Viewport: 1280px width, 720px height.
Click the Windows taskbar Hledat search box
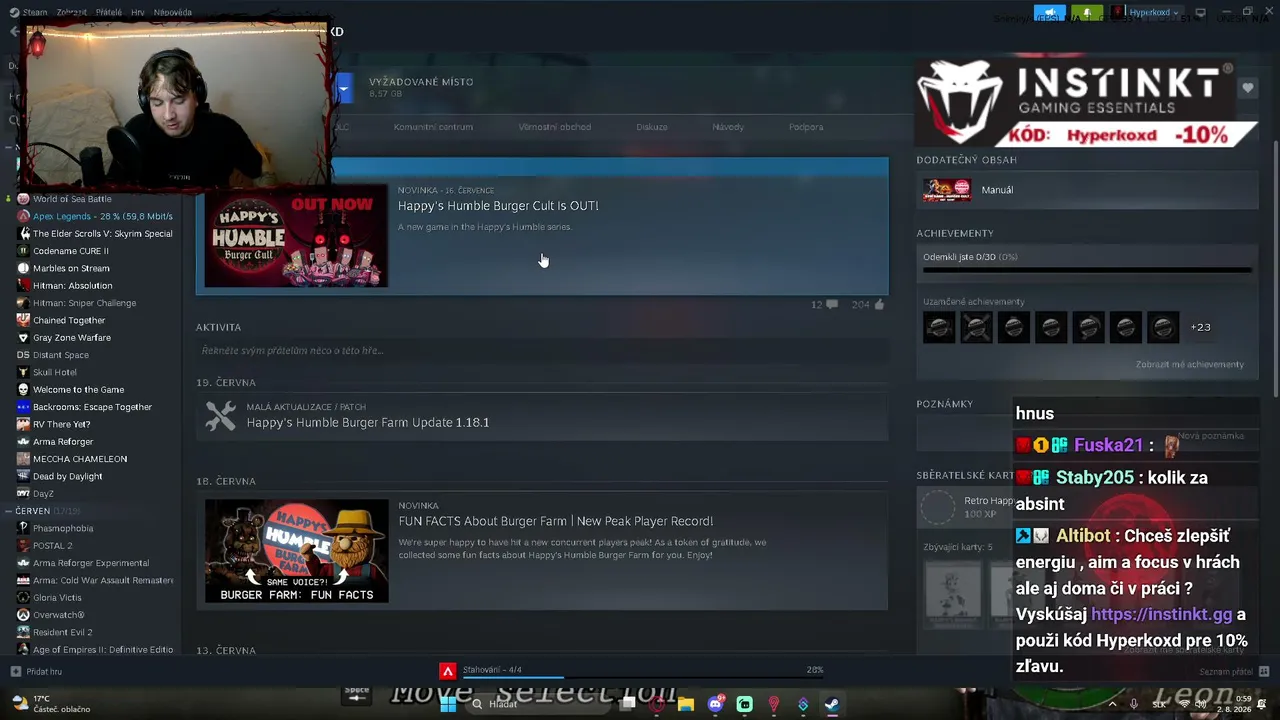[x=536, y=704]
